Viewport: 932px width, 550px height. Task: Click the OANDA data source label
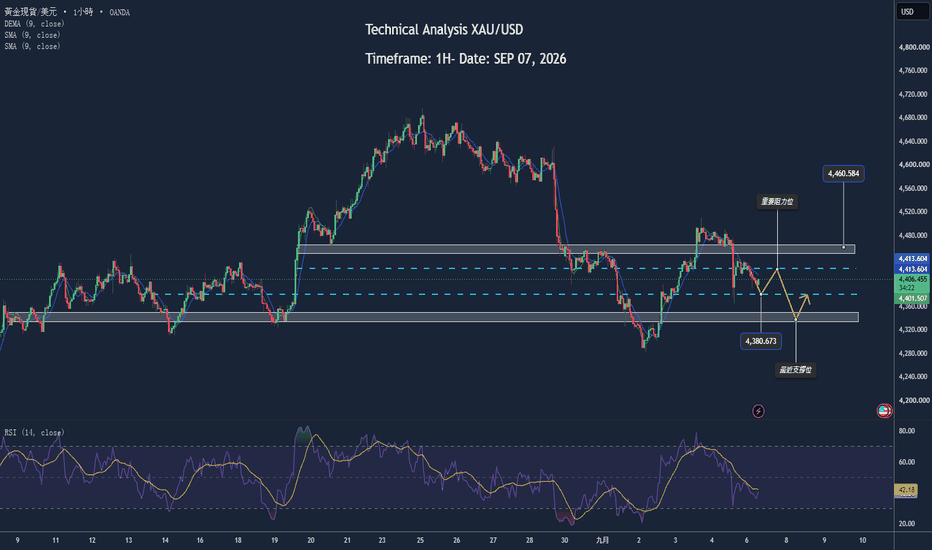tap(119, 12)
